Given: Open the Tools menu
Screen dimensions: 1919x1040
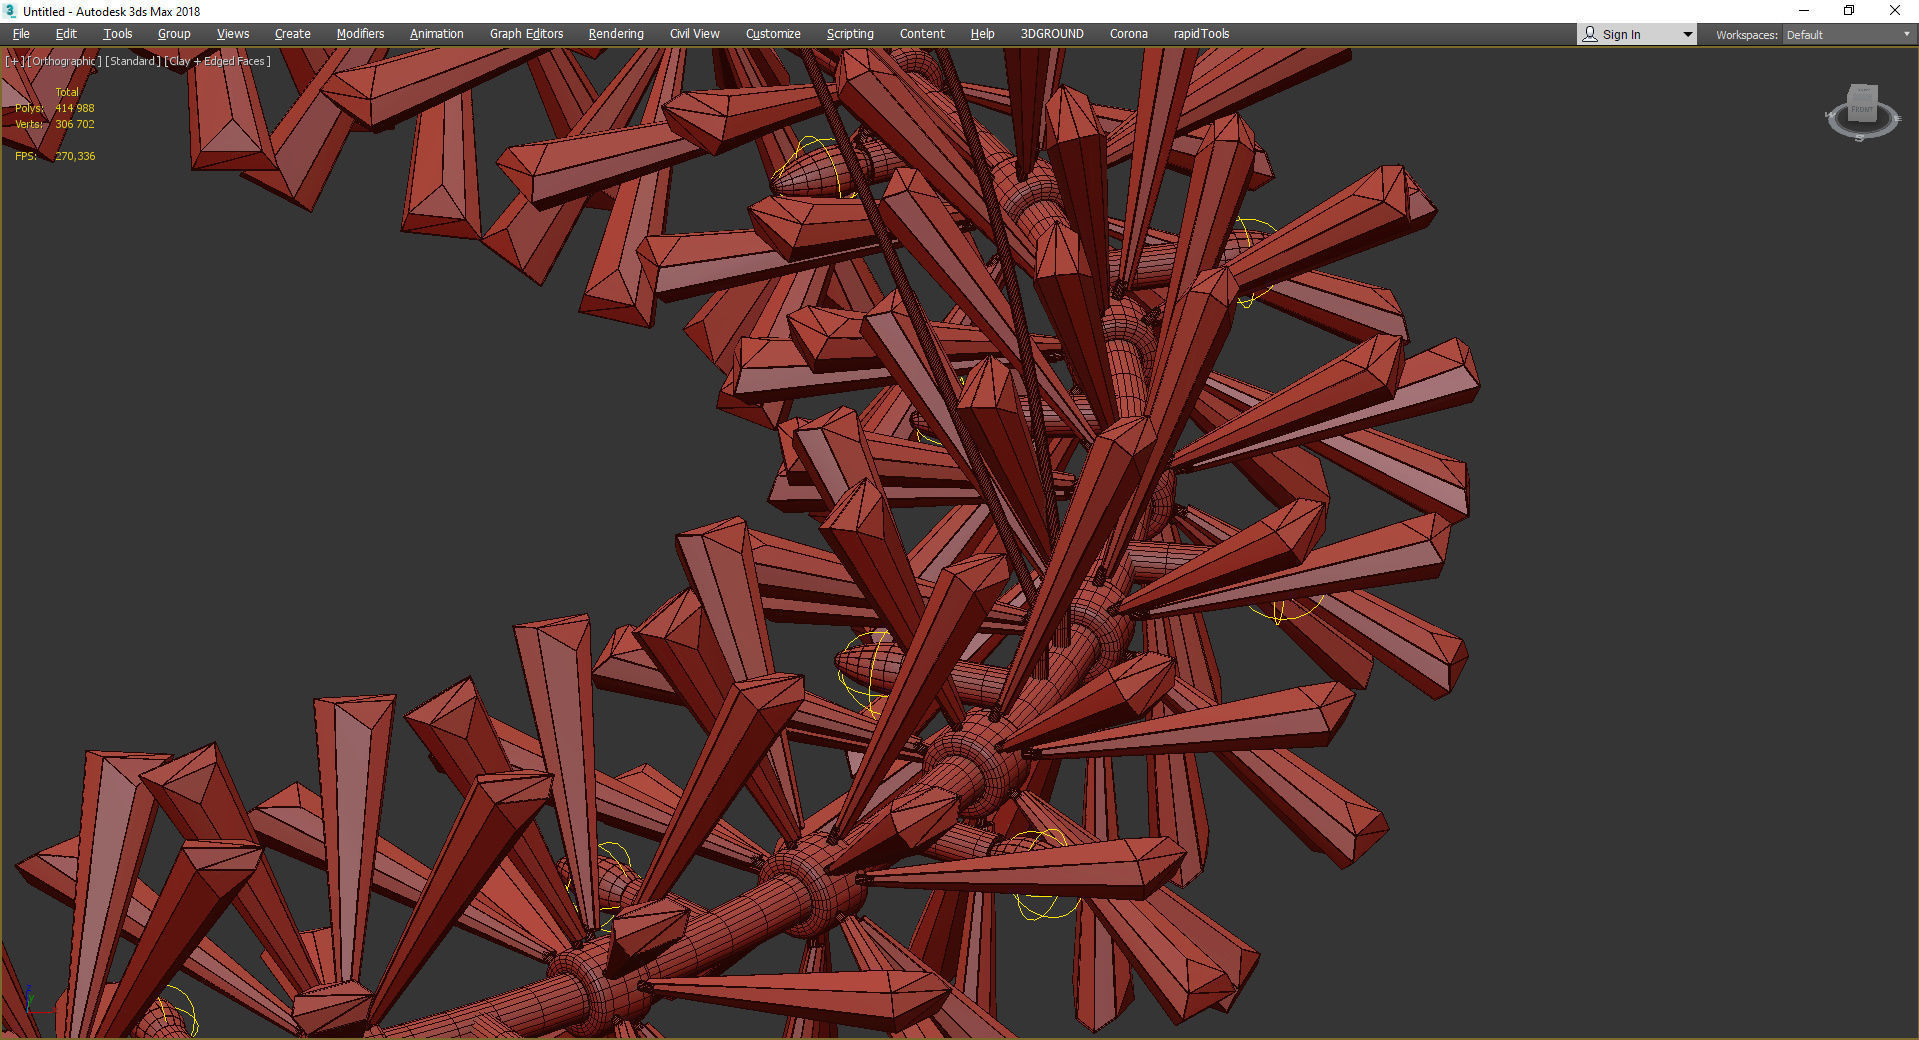Looking at the screenshot, I should click(x=117, y=34).
